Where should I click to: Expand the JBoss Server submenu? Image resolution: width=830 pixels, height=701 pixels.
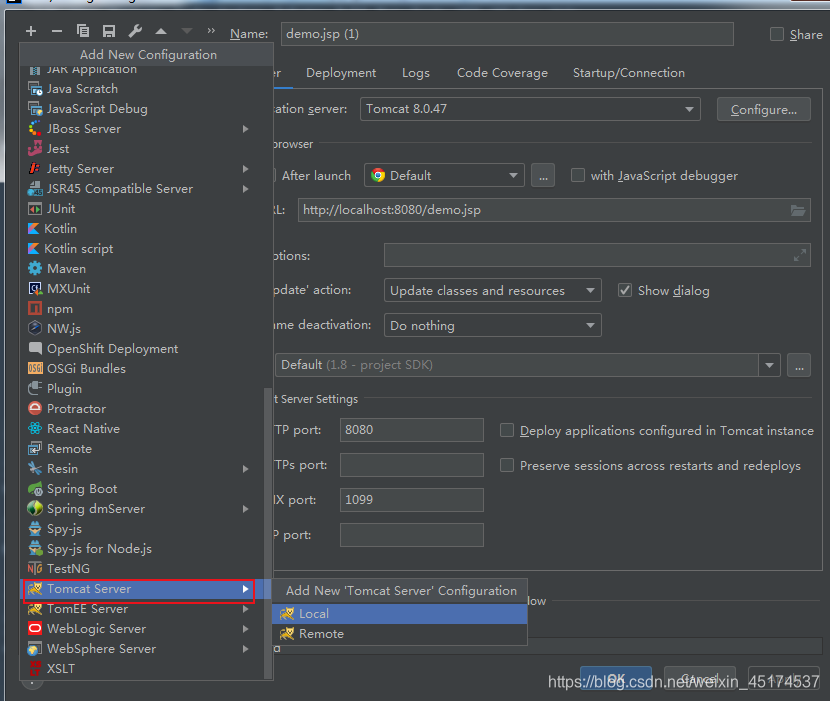click(x=245, y=129)
